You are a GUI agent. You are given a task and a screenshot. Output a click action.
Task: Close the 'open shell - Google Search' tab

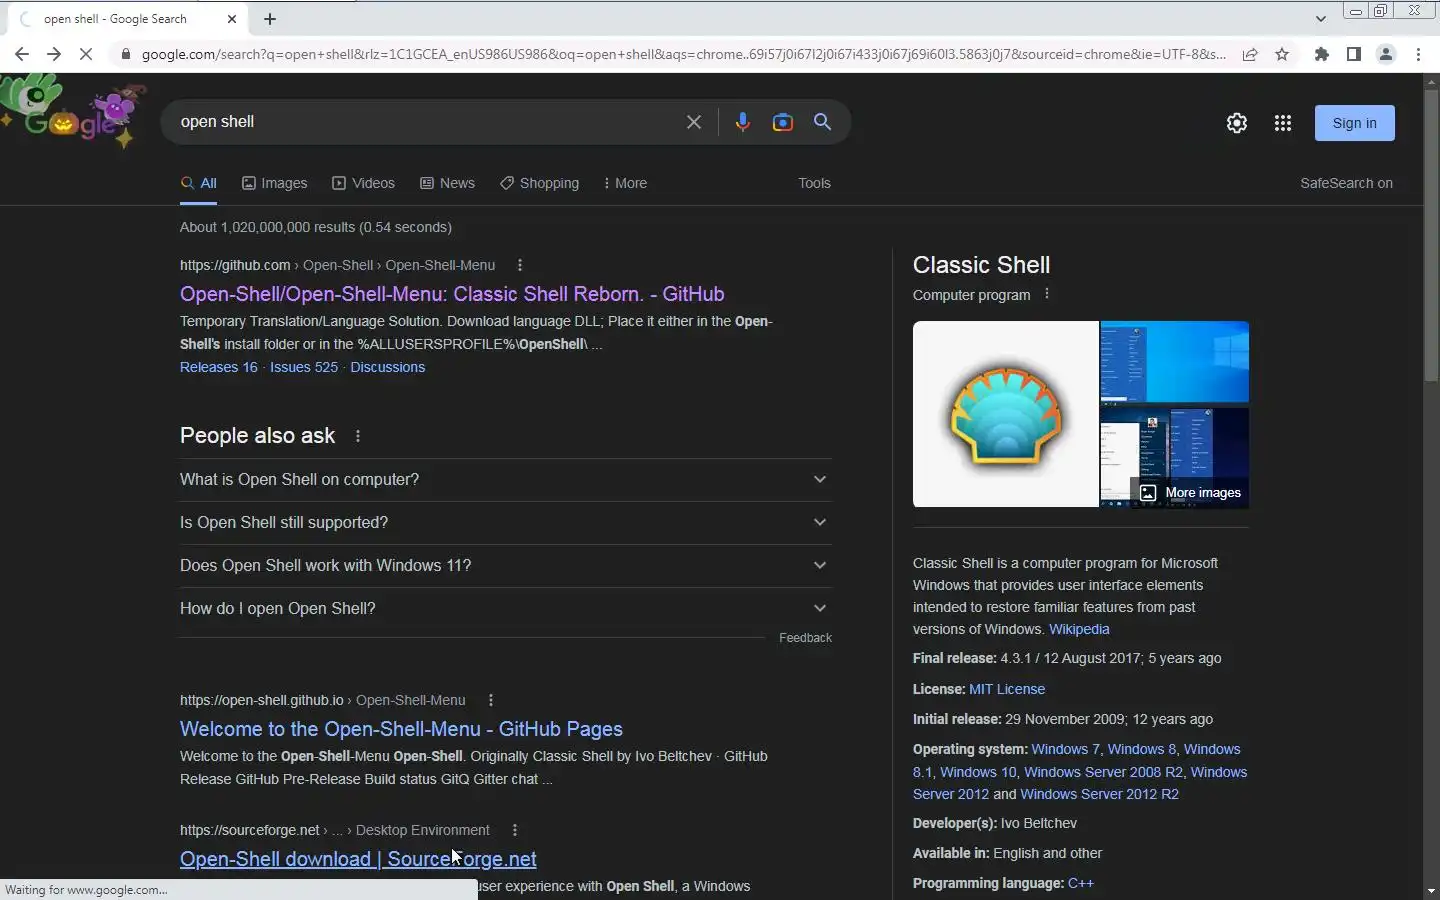coord(232,19)
